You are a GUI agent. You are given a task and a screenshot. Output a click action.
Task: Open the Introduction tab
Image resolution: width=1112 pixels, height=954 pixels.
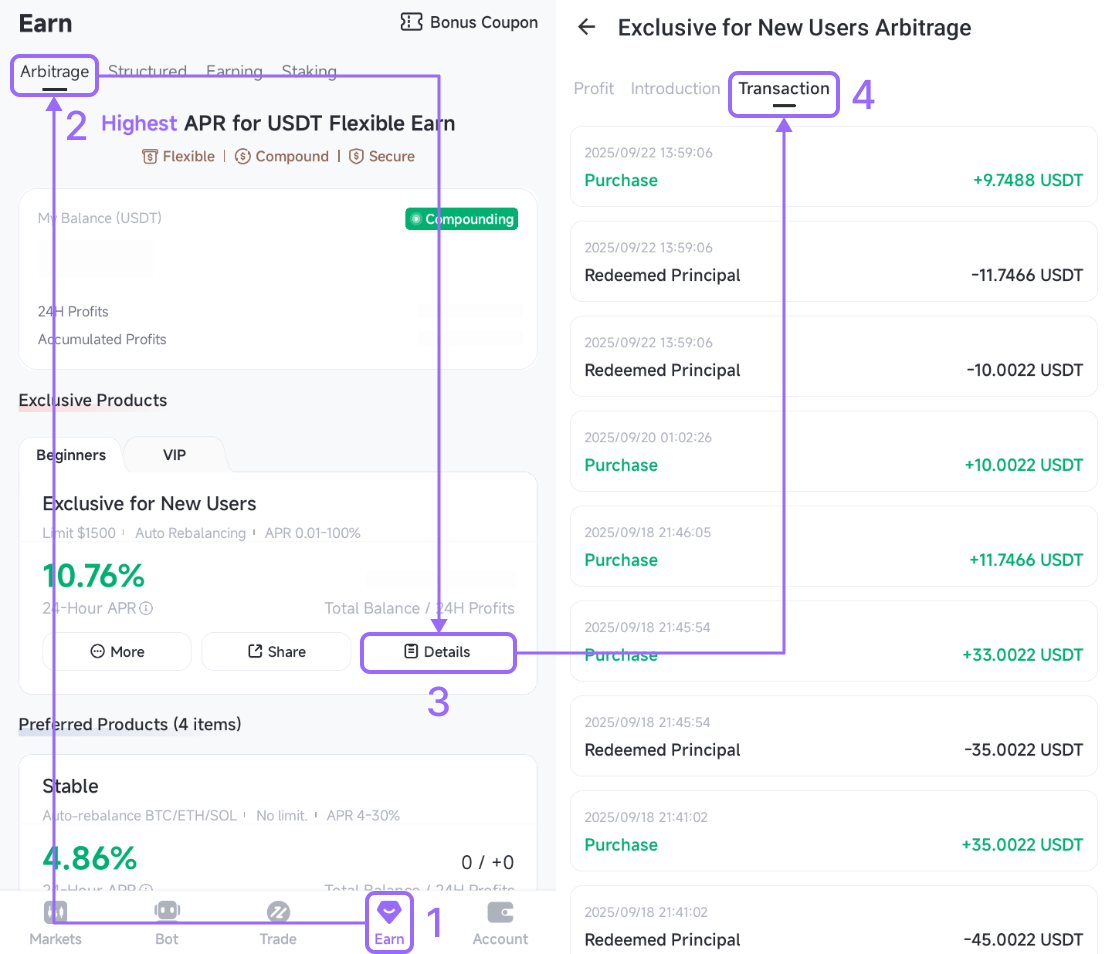click(675, 89)
